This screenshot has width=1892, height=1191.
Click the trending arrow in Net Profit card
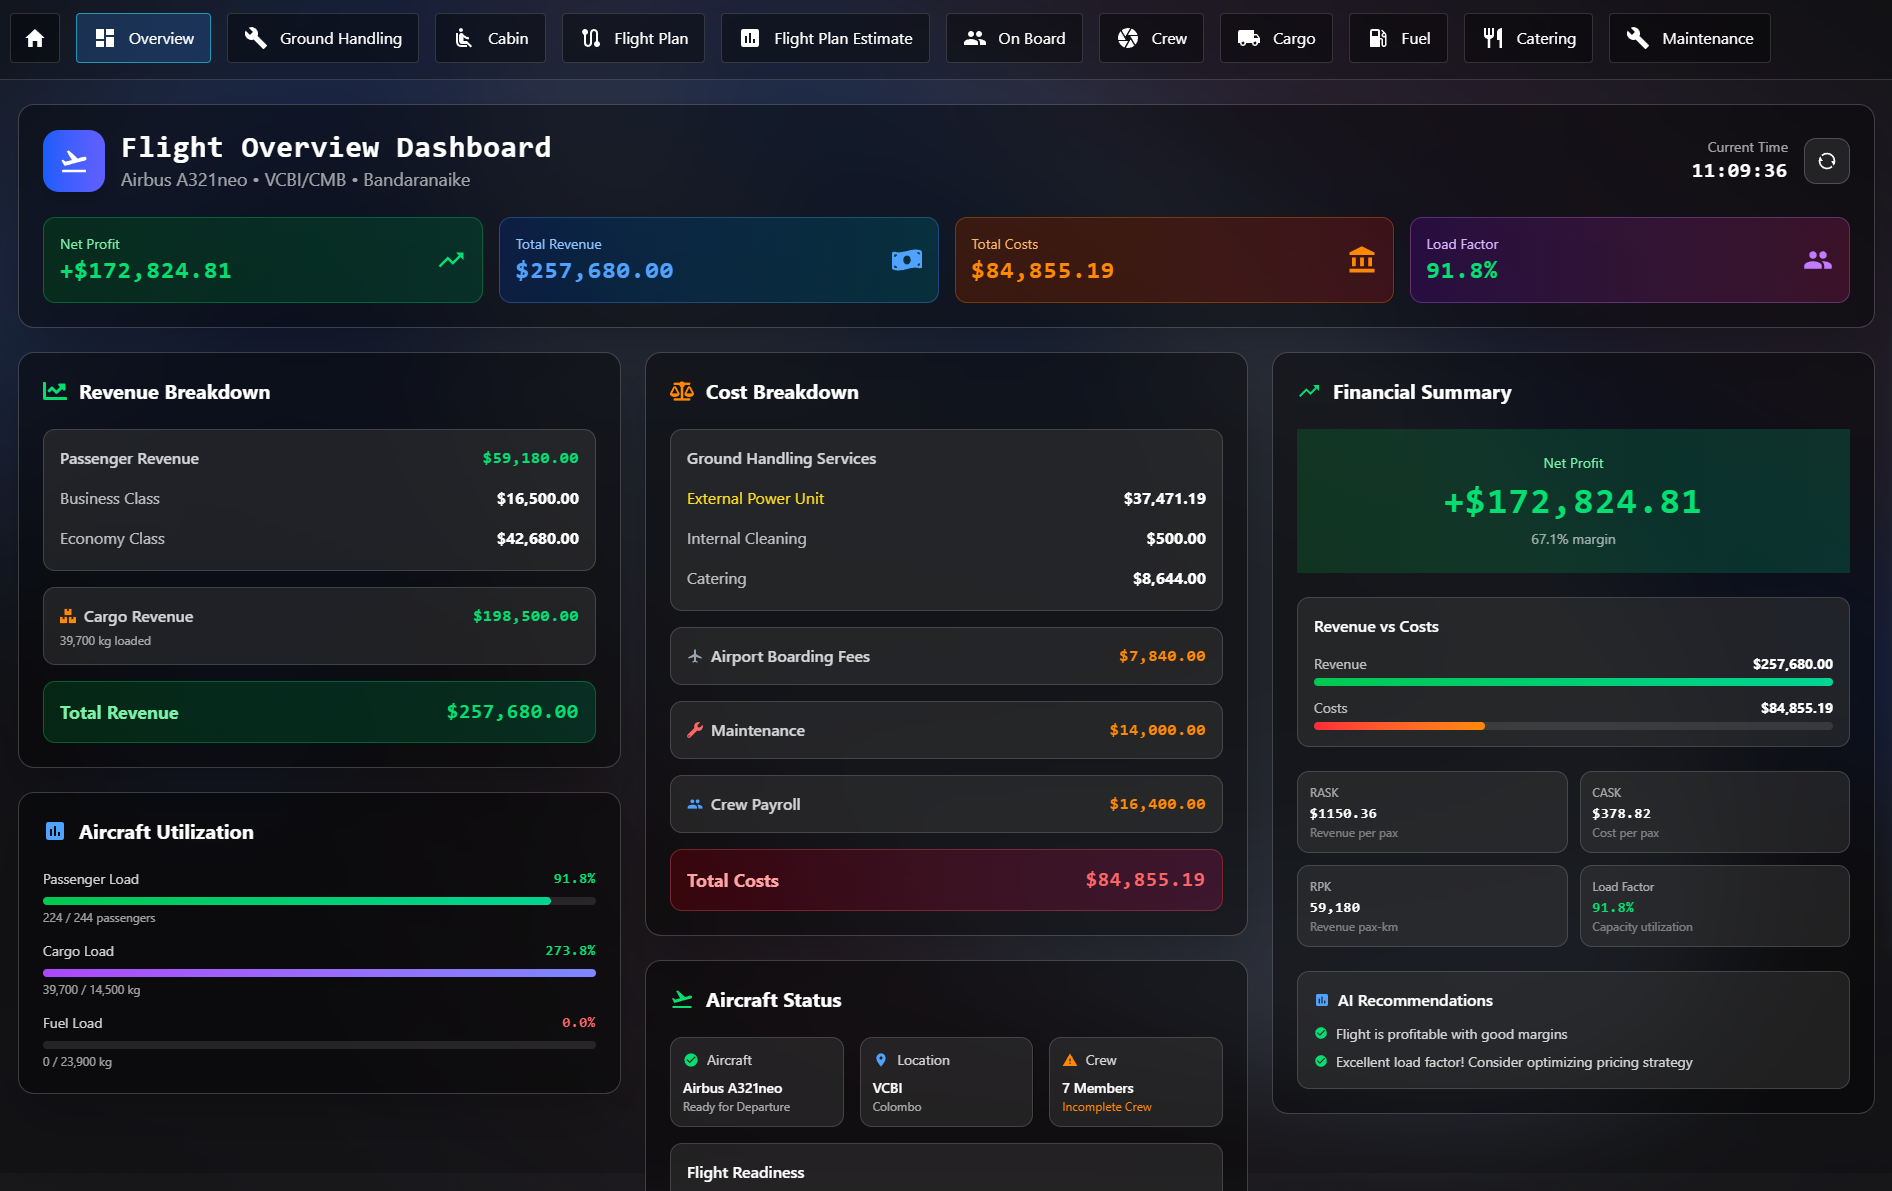451,260
